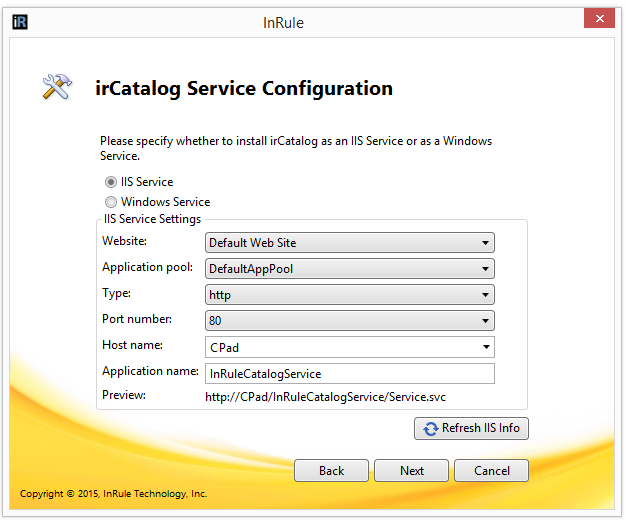Viewport: 626px width, 524px height.
Task: Click the iR application logo icon
Action: 20,22
